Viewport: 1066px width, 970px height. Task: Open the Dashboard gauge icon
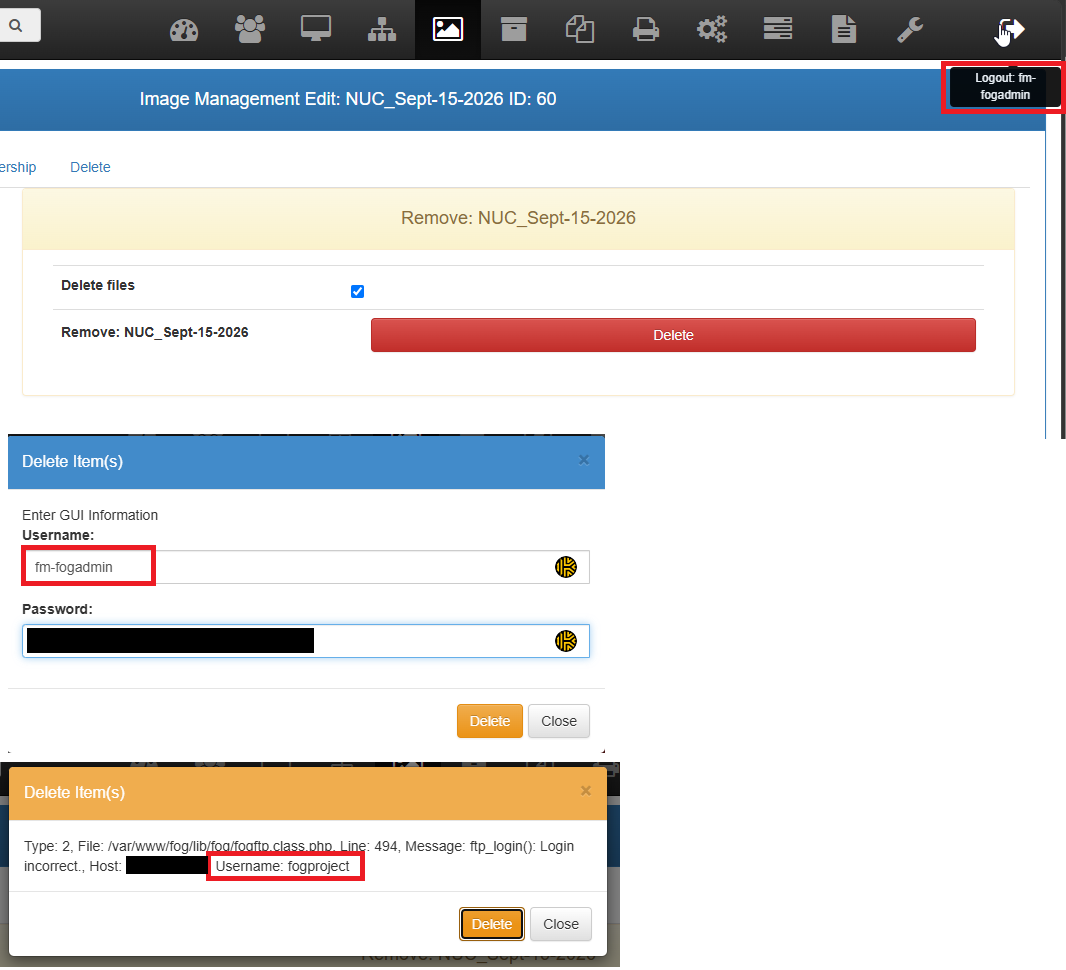click(x=184, y=30)
